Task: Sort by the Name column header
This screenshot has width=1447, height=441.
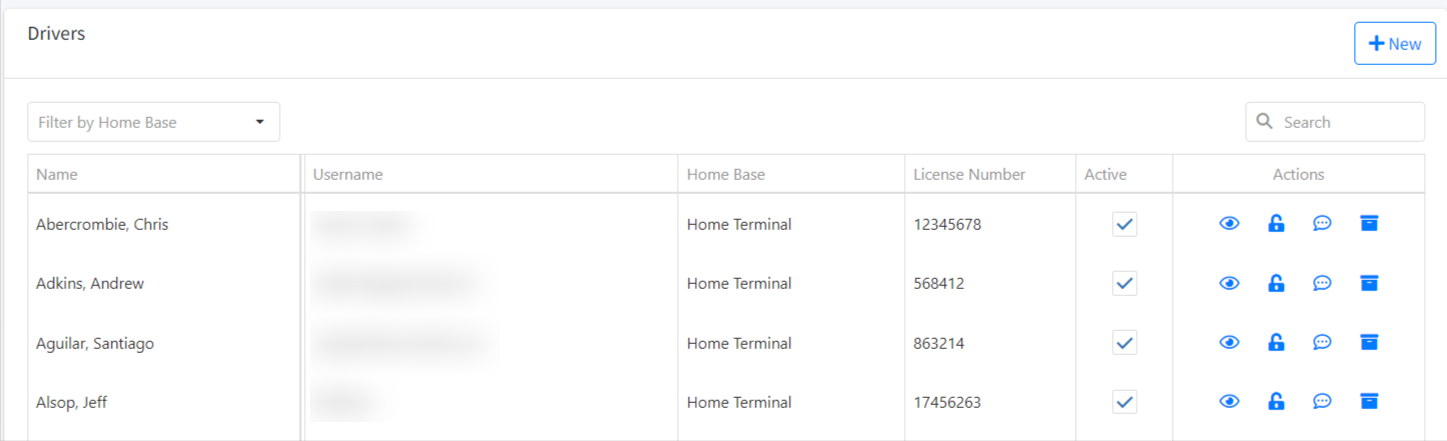Action: tap(57, 174)
